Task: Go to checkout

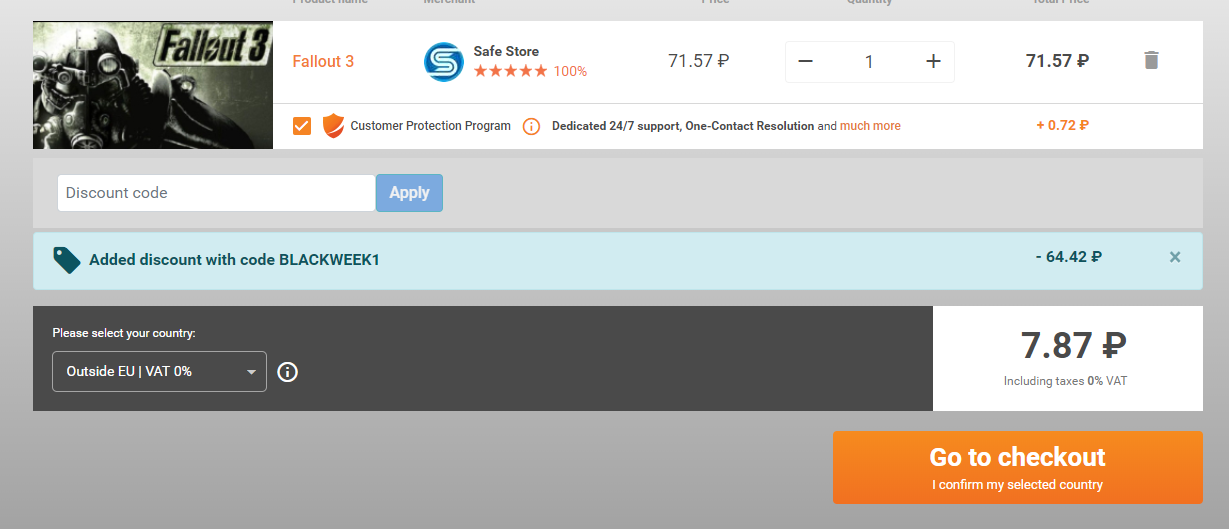Action: [1018, 468]
